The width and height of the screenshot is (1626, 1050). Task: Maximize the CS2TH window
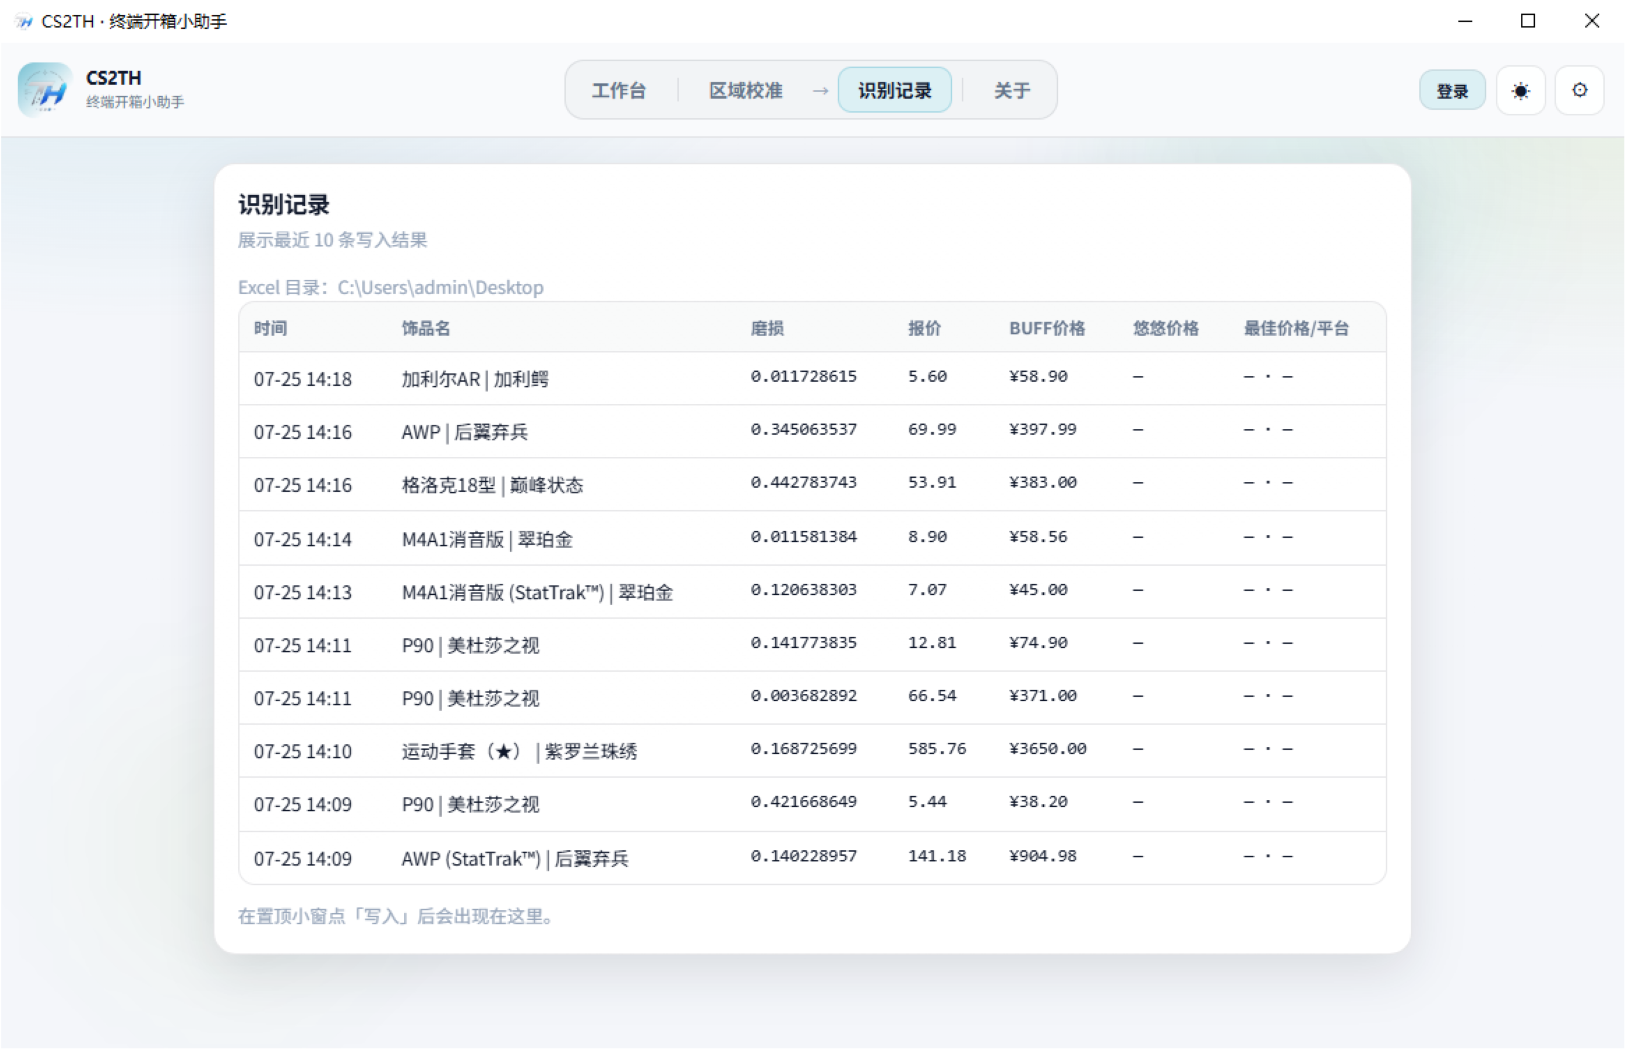tap(1528, 21)
